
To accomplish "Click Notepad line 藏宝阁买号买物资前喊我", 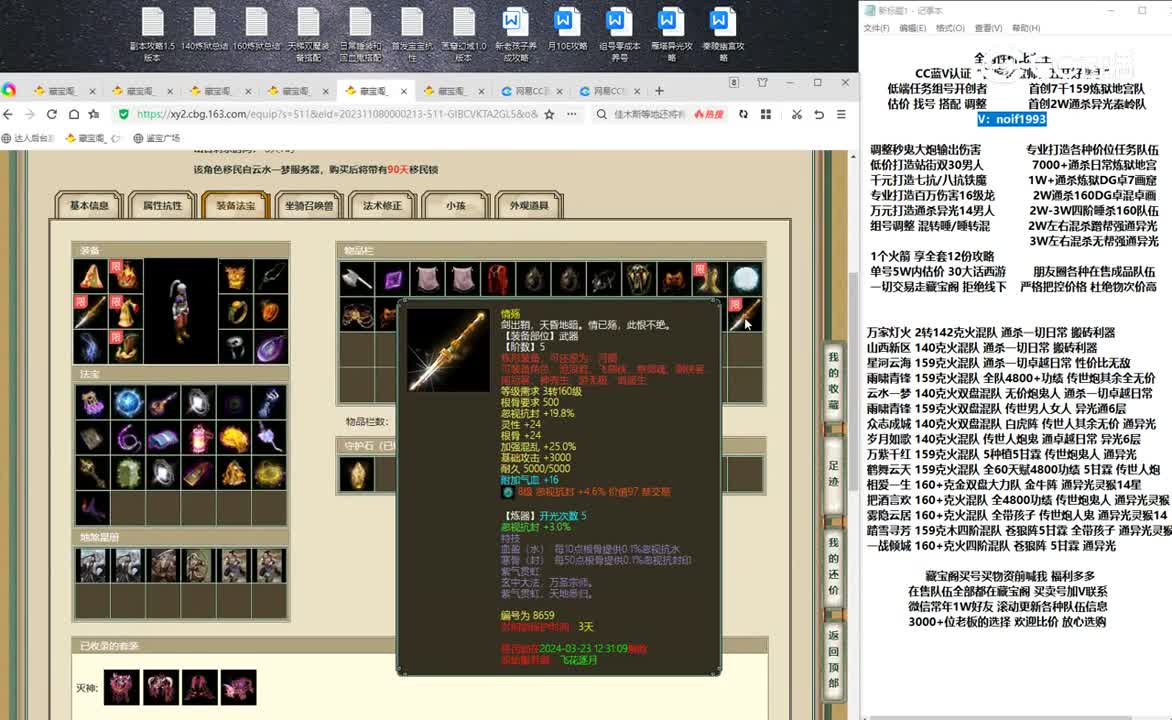I will pos(1010,576).
